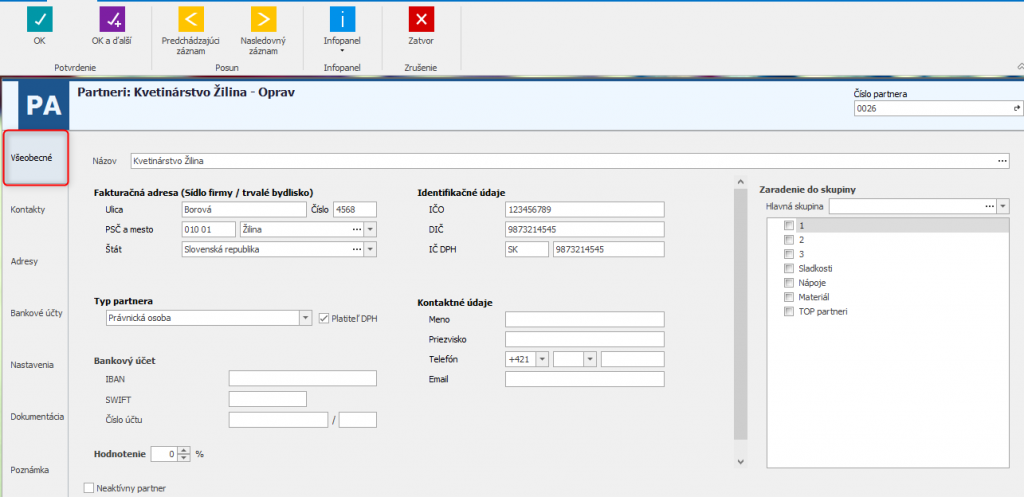Open the Všeobecné tab
1024x497 pixels.
click(36, 157)
